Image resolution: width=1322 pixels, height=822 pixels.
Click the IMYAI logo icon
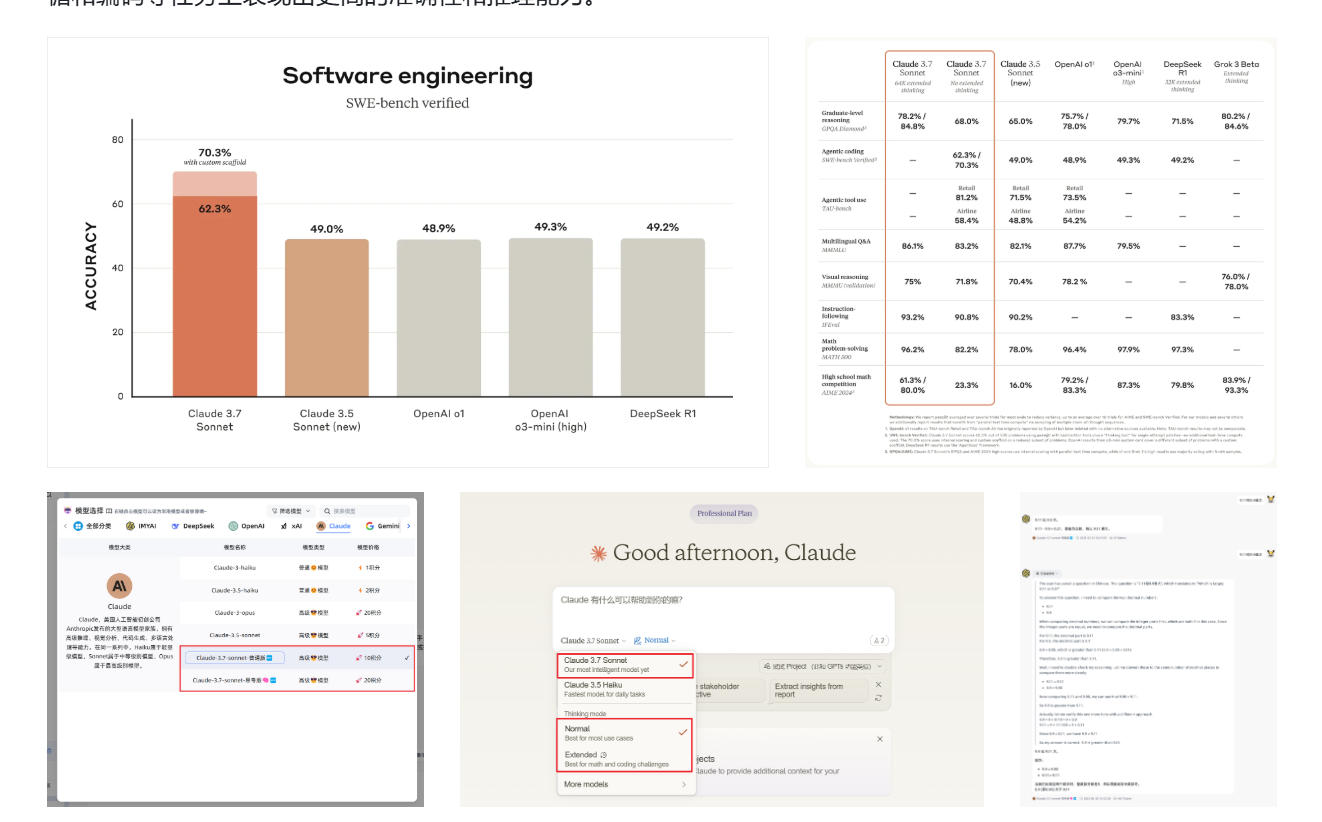130,526
